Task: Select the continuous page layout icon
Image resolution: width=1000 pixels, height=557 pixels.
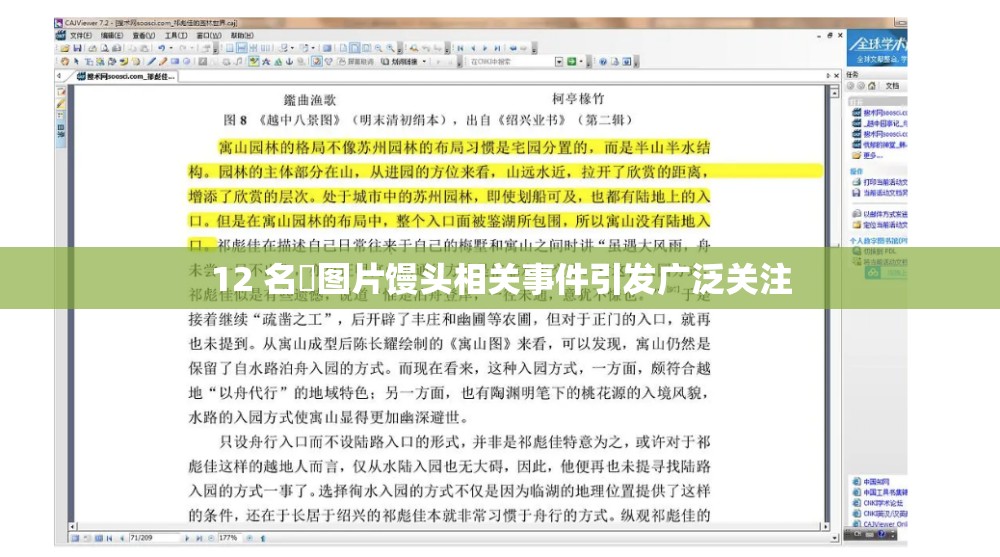Action: click(242, 48)
